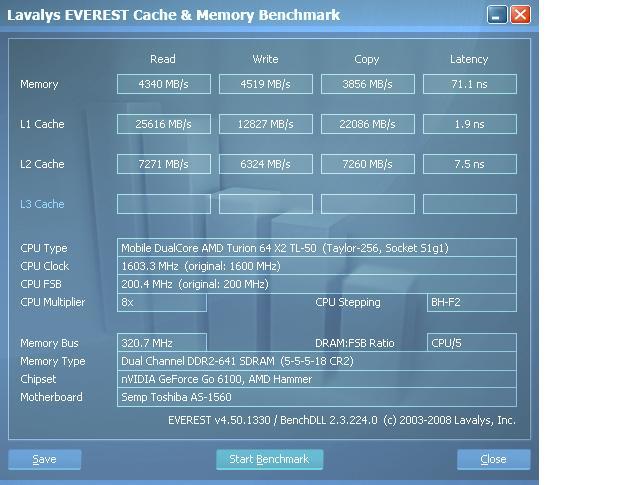Click the L1 Cache row label
640x485 pixels.
pyautogui.click(x=42, y=124)
